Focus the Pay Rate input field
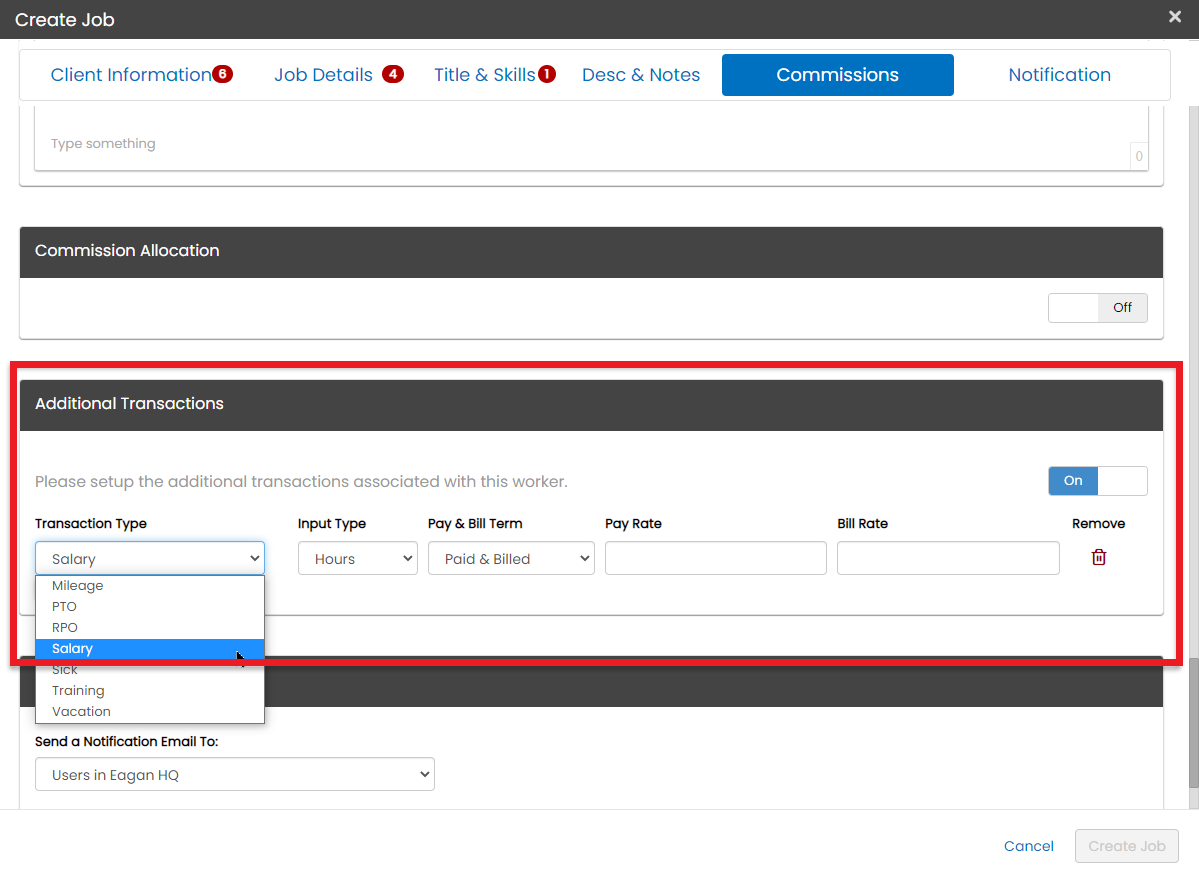The width and height of the screenshot is (1199, 892). [716, 558]
